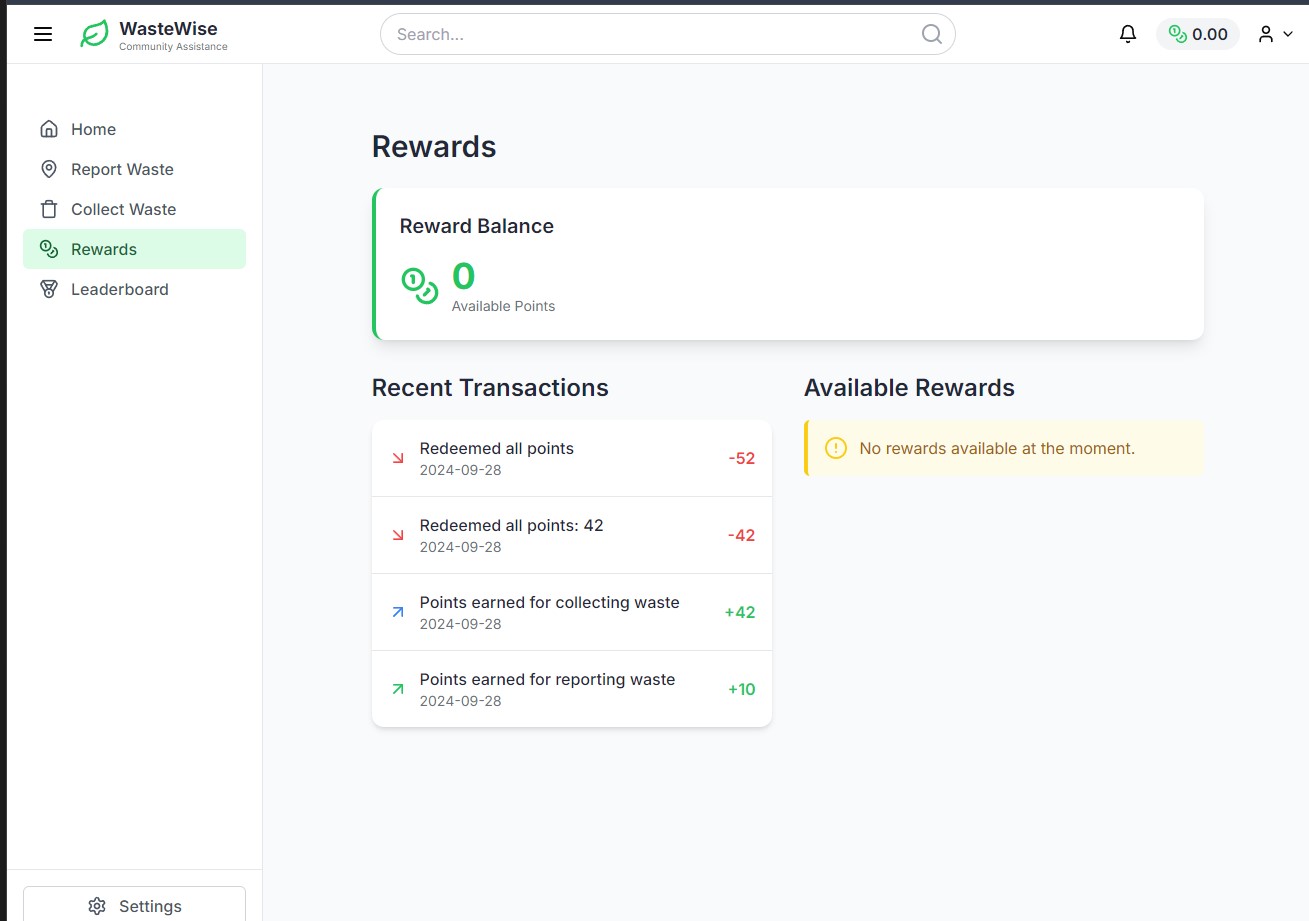
Task: Open the hamburger menu to toggle sidebar
Action: tap(42, 33)
